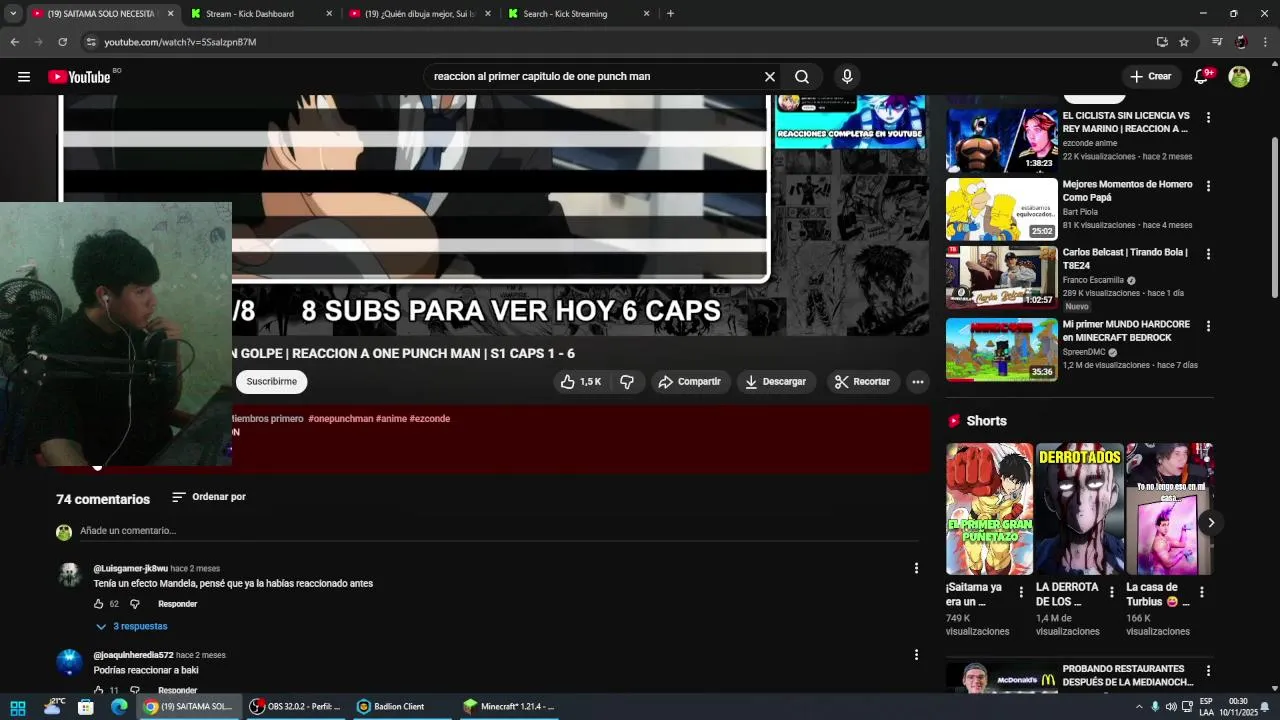
Task: Show next Shorts with the arrow
Action: click(x=1210, y=523)
